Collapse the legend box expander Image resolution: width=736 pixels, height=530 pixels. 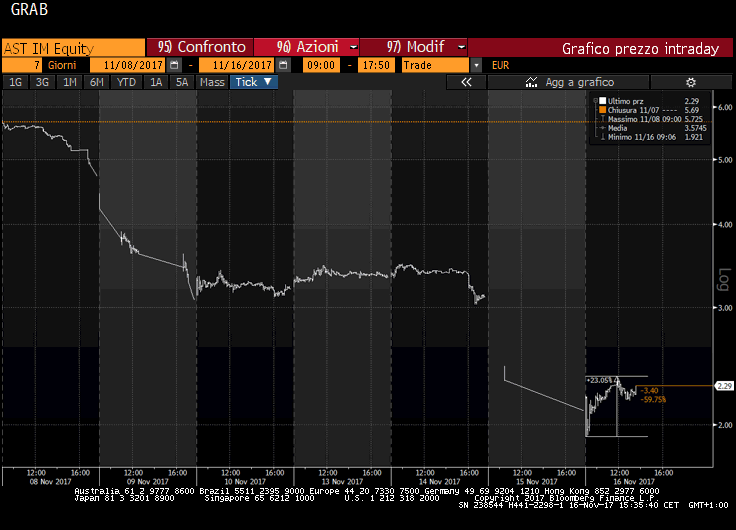[x=595, y=101]
